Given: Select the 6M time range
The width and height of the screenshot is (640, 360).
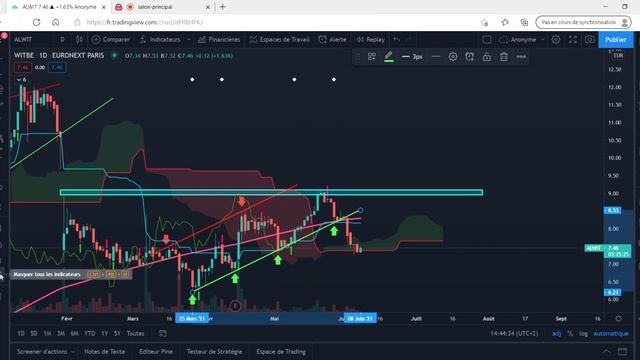Looking at the screenshot, I should pos(74,333).
